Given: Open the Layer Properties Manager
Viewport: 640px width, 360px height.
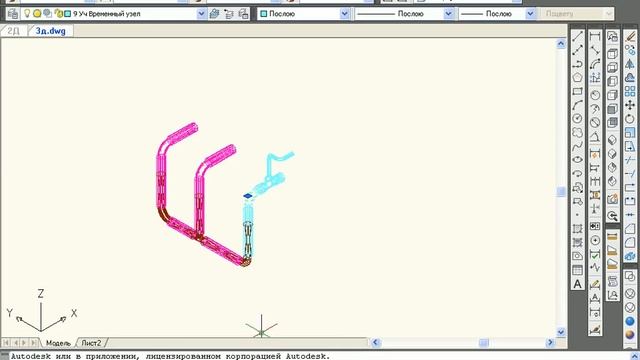Looking at the screenshot, I should pyautogui.click(x=13, y=13).
